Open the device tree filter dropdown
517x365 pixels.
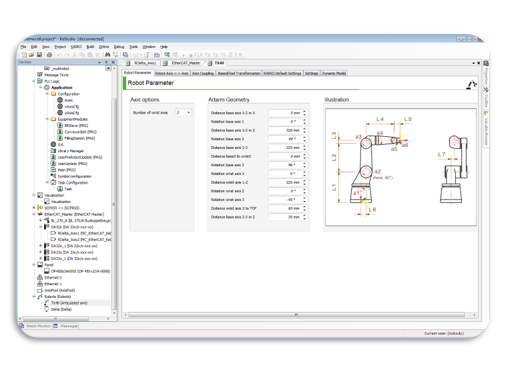click(108, 68)
